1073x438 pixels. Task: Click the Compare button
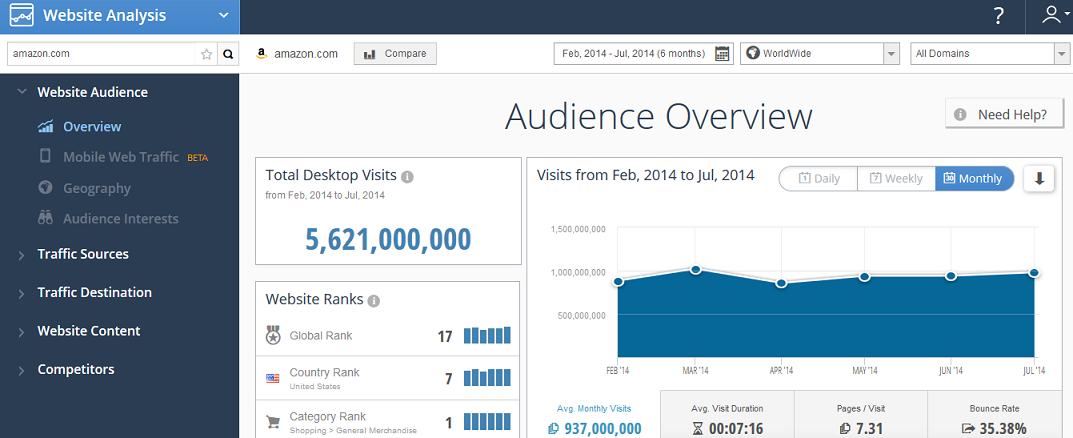[395, 53]
